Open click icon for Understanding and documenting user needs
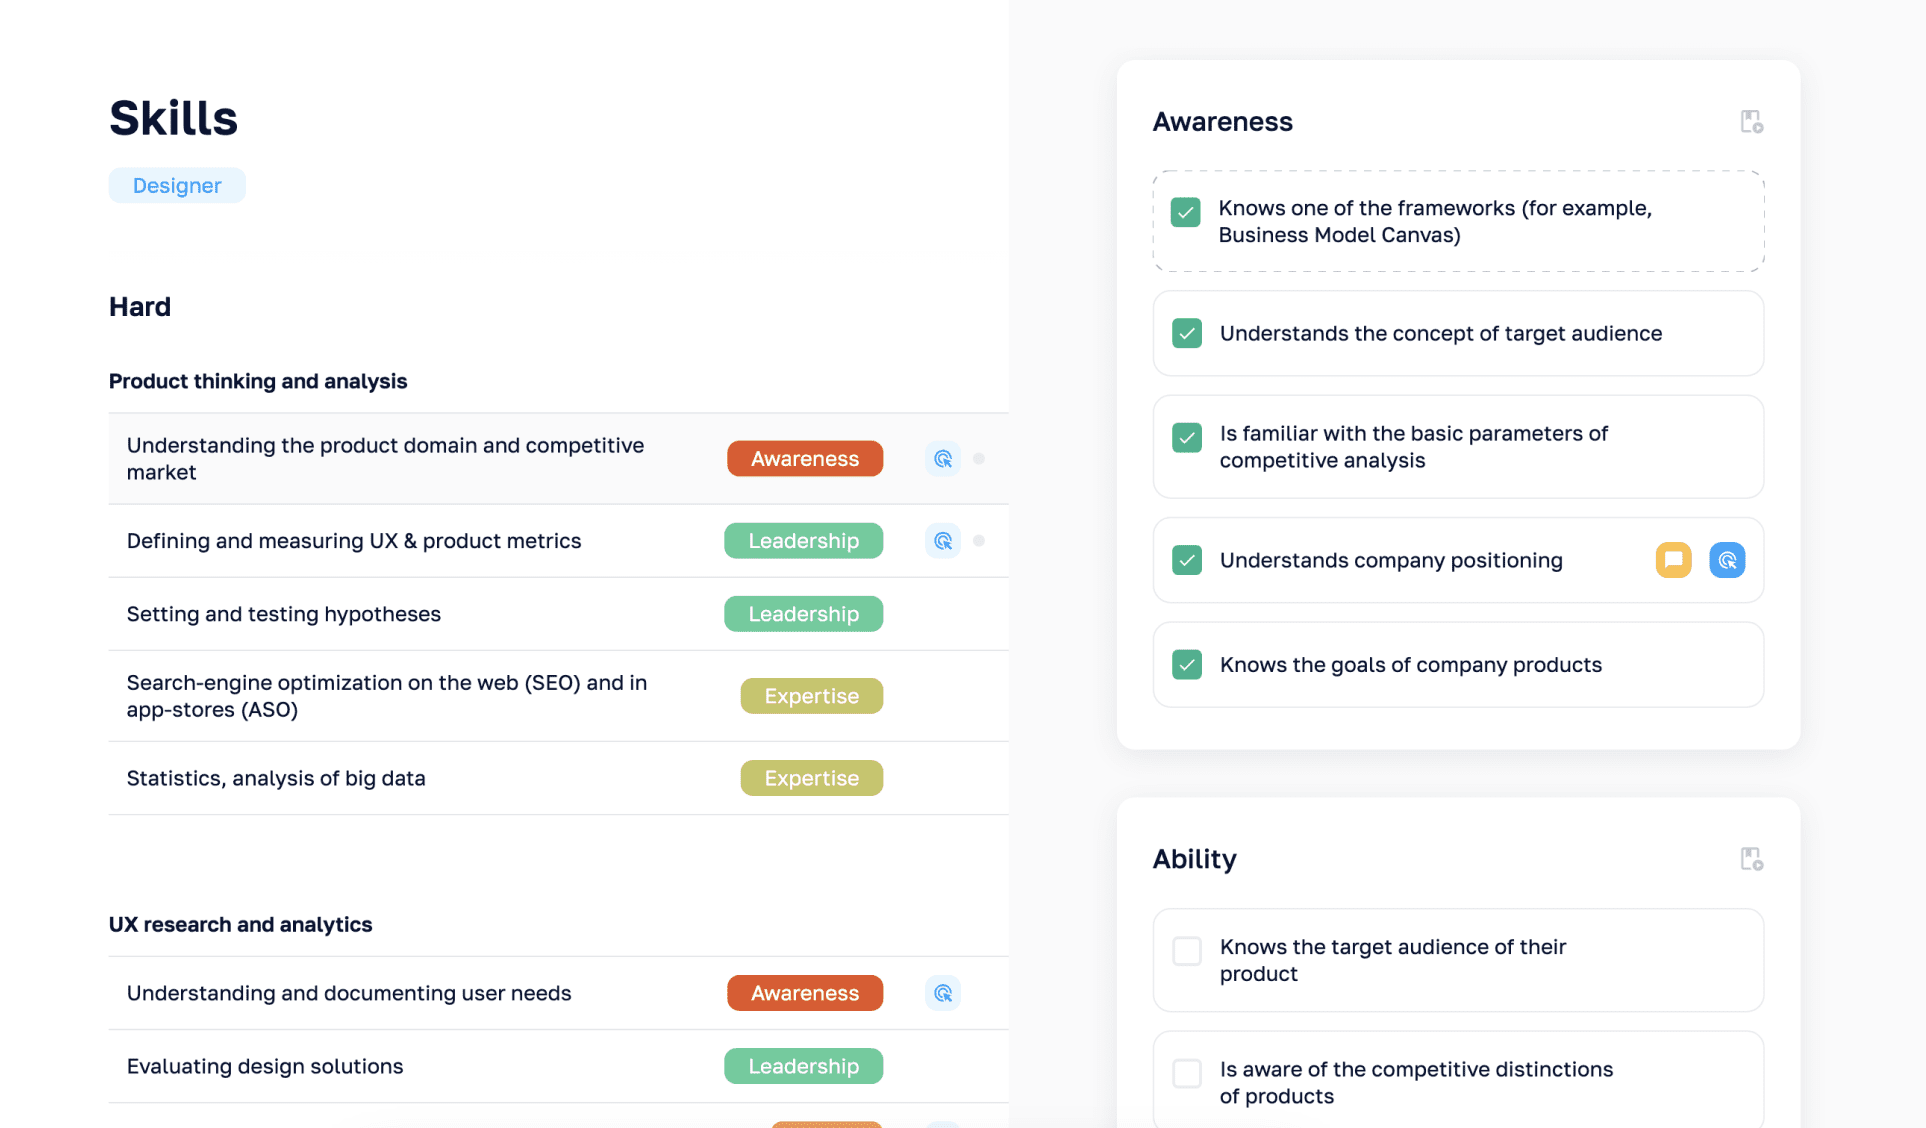Viewport: 1926px width, 1128px height. click(x=942, y=993)
